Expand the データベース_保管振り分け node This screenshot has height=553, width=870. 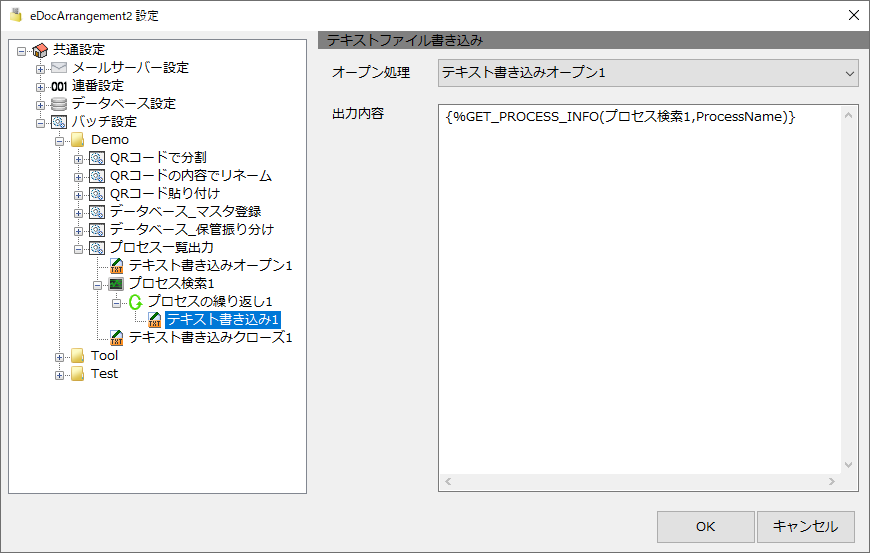78,231
